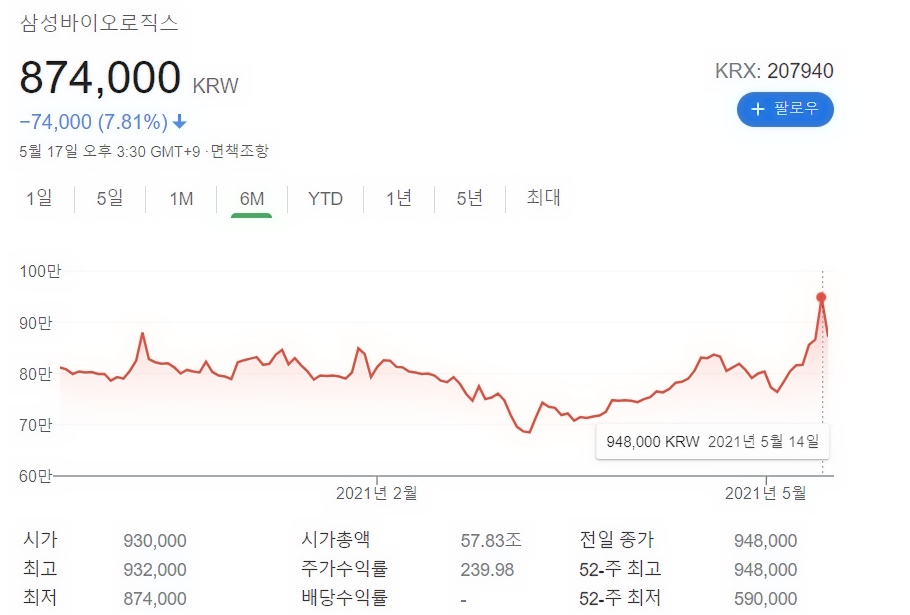Select the 5일 time range tab
Screen dimensions: 910x615
click(x=110, y=198)
